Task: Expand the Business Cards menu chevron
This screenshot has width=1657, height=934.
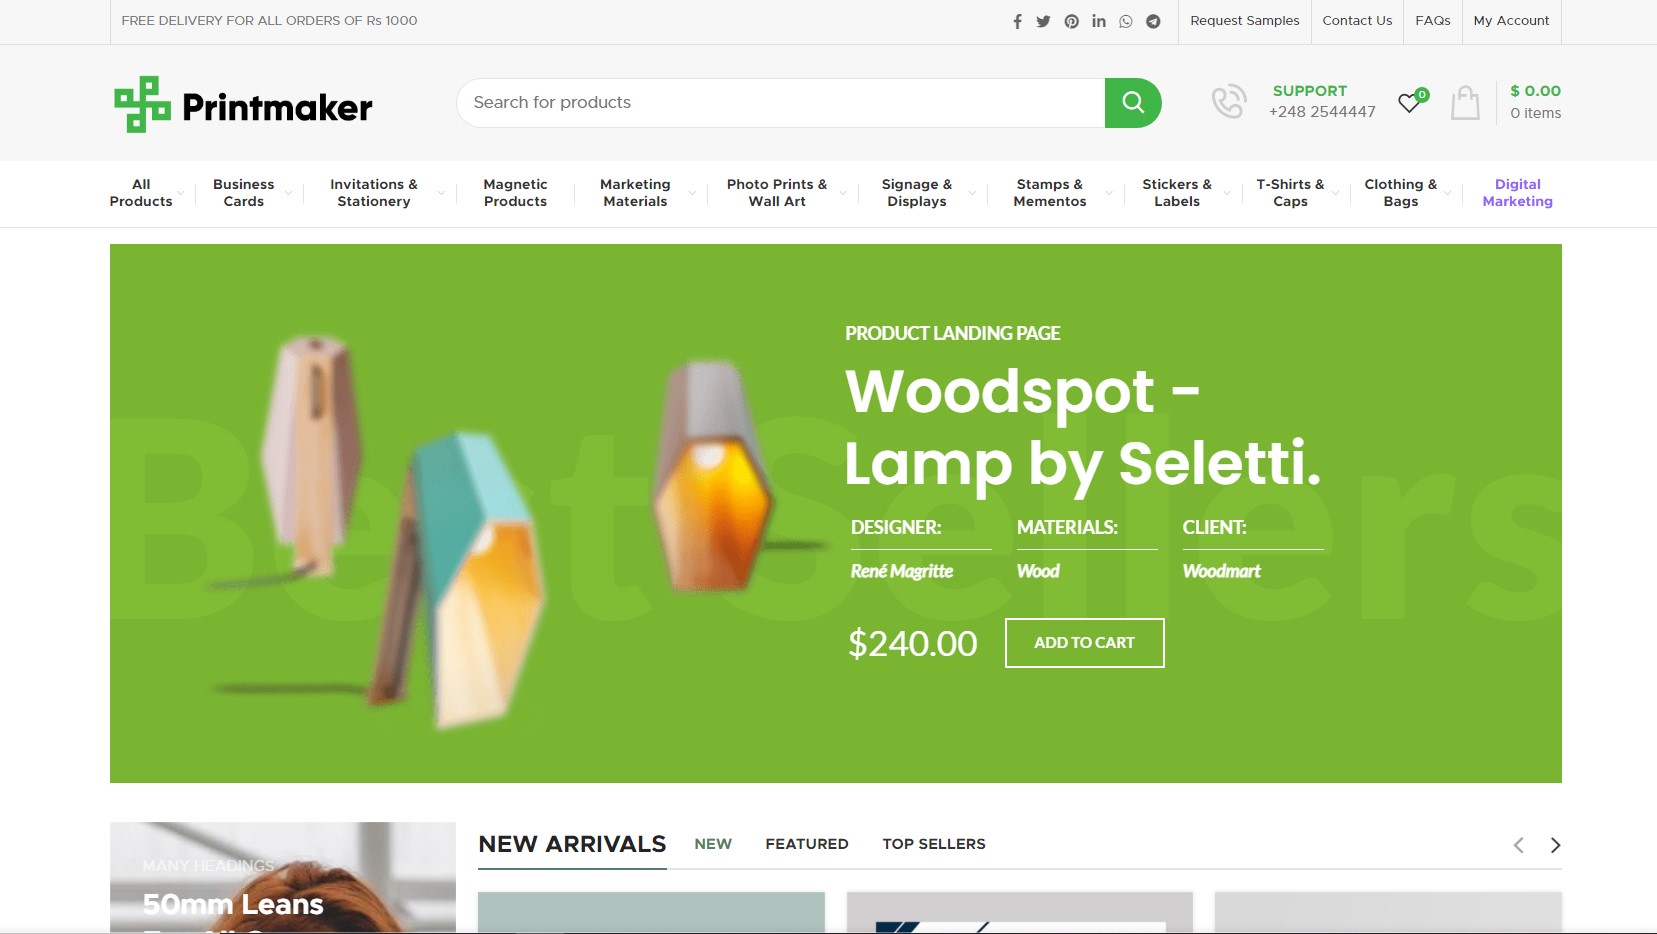Action: point(288,193)
